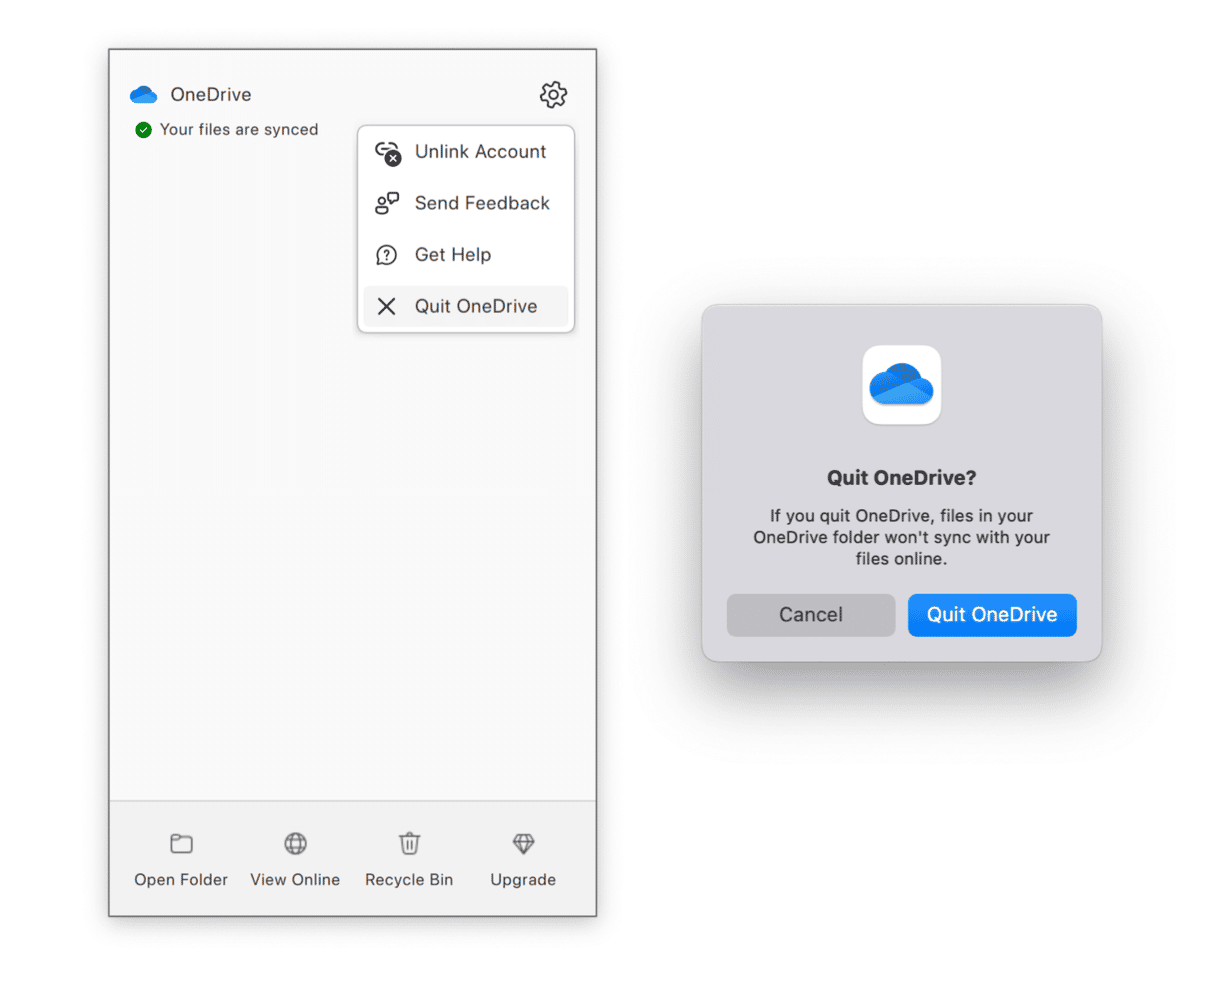Click the Send Feedback person icon
The image size is (1216, 986).
tap(387, 203)
